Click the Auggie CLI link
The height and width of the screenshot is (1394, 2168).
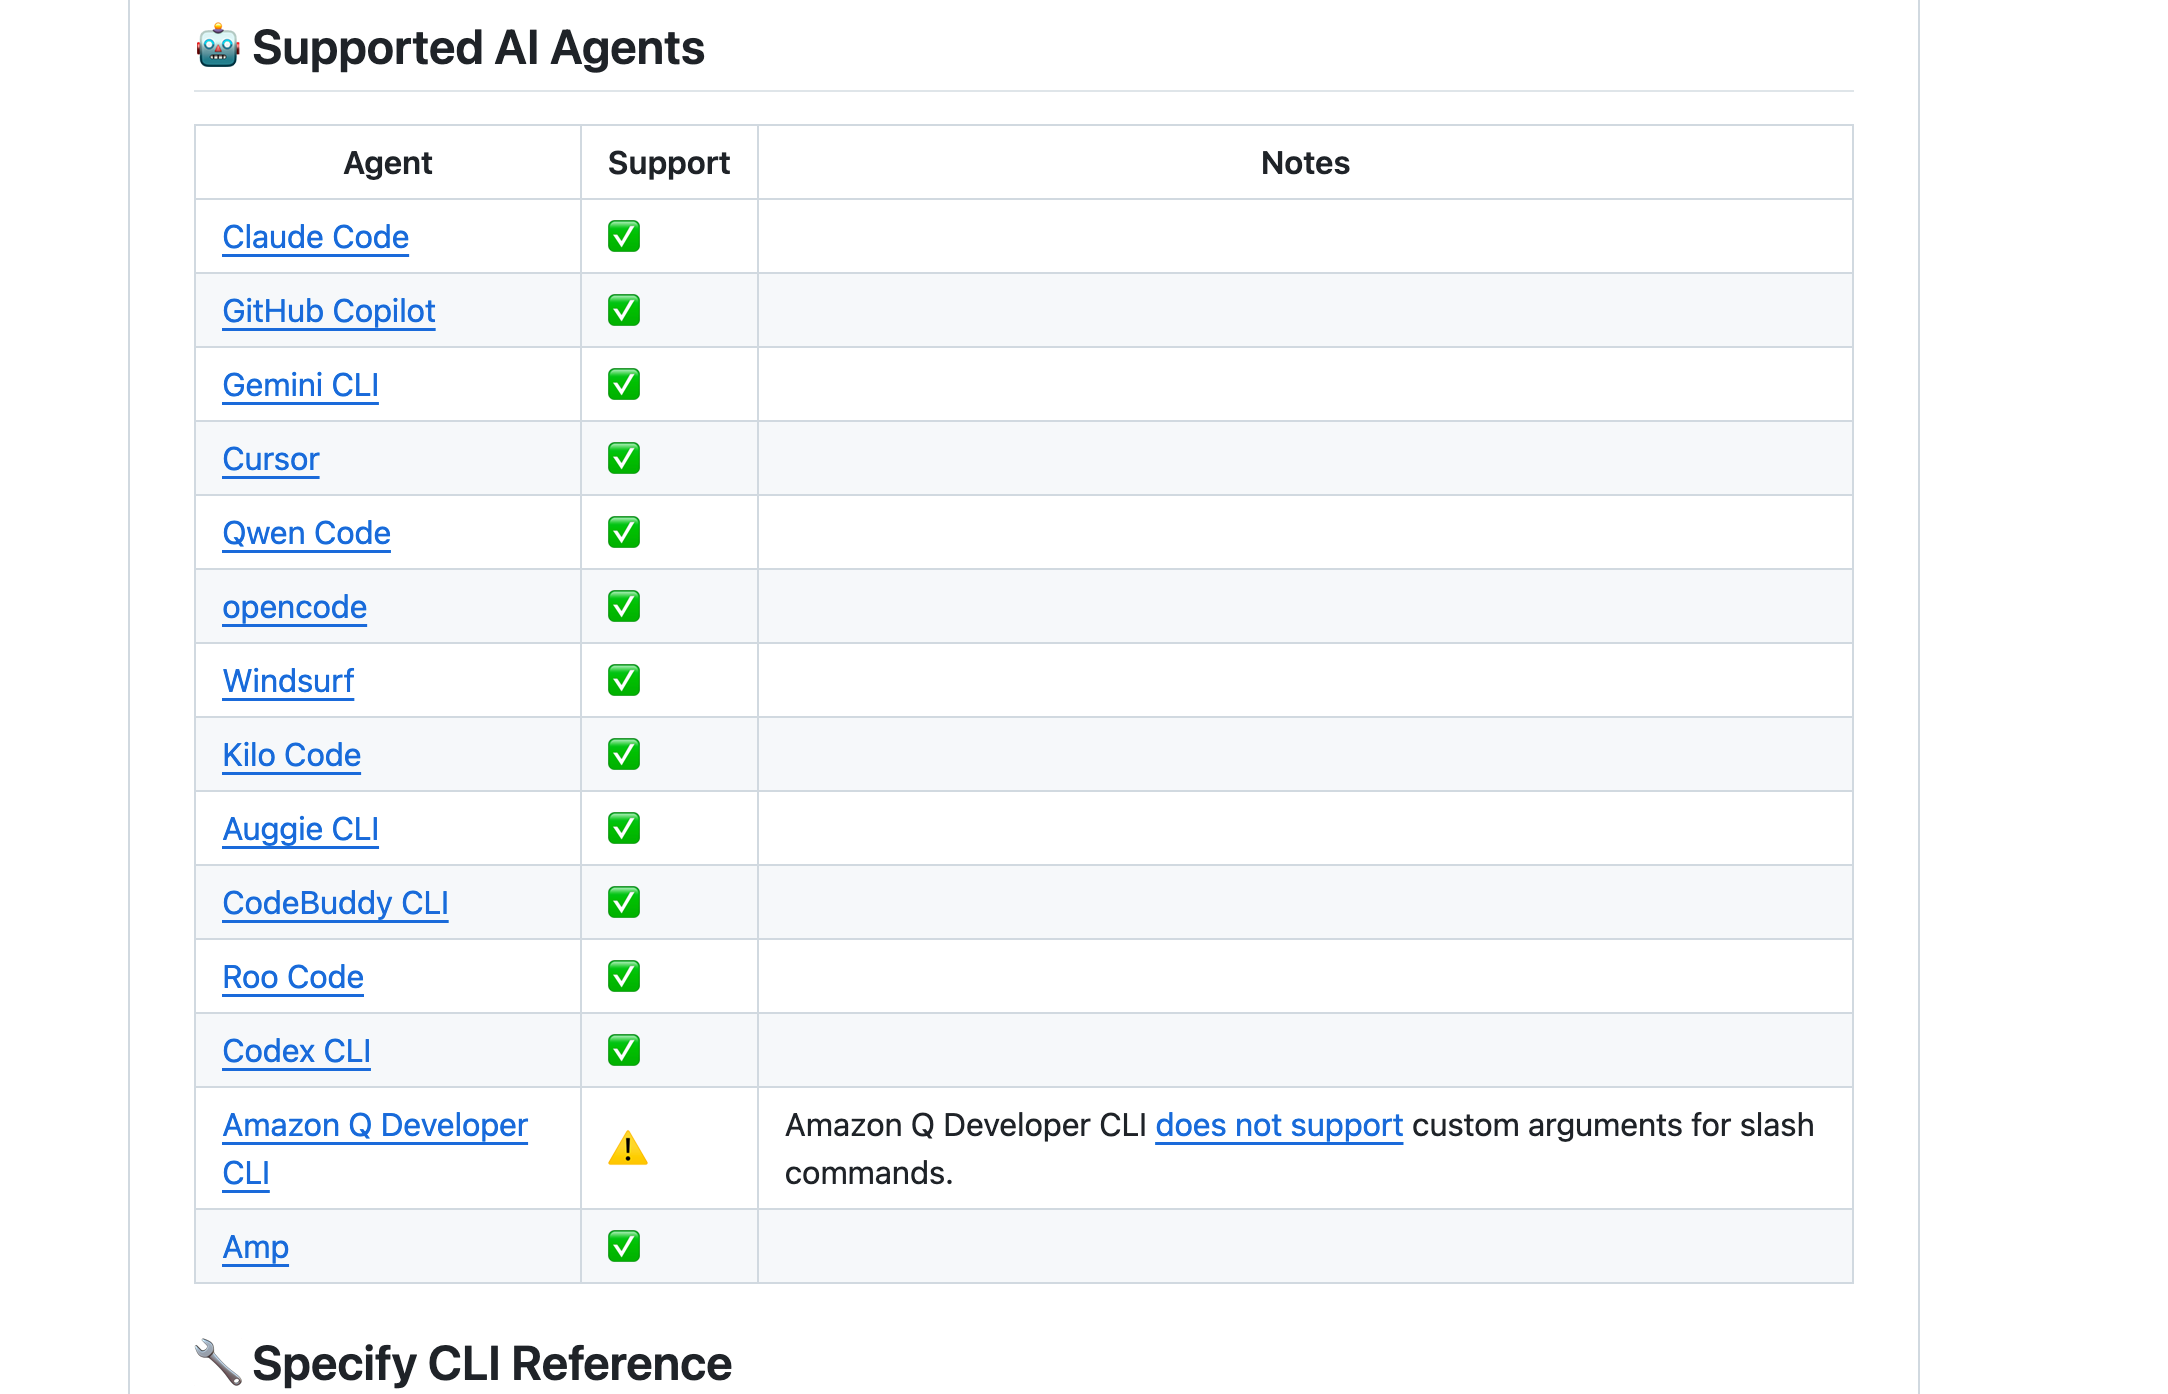(300, 829)
